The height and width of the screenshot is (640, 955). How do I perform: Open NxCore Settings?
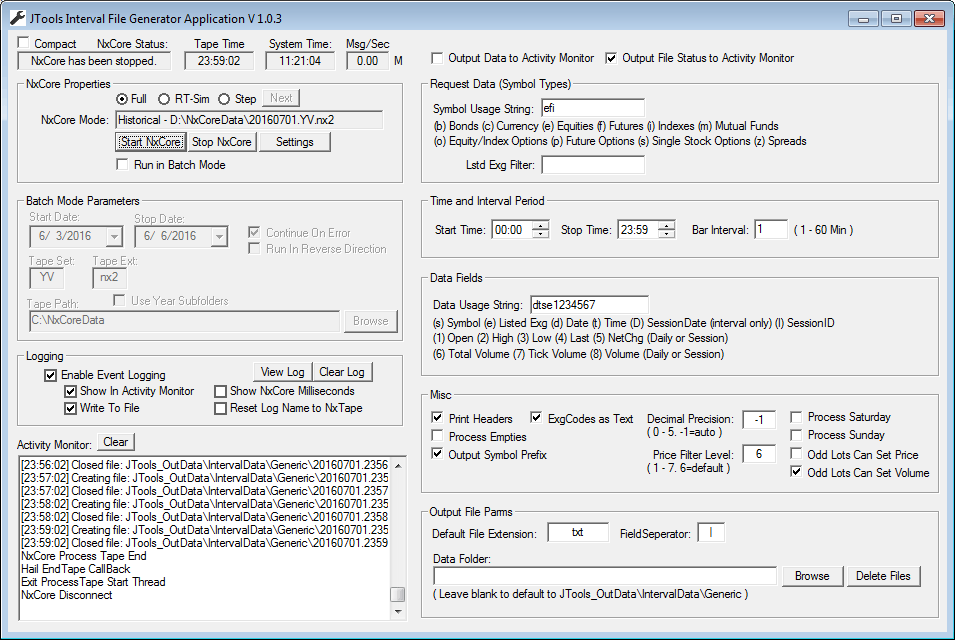pyautogui.click(x=295, y=142)
